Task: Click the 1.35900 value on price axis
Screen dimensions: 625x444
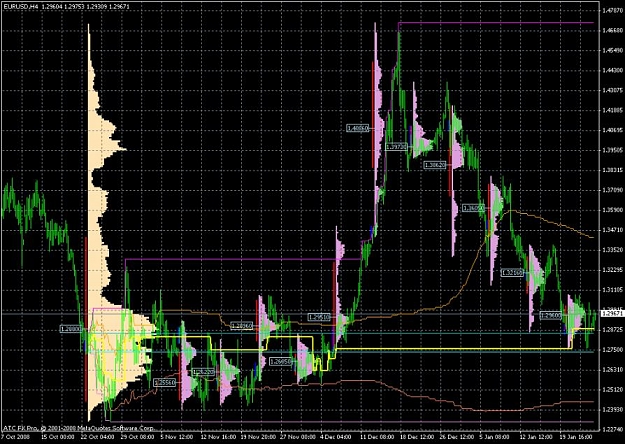Action: click(613, 210)
